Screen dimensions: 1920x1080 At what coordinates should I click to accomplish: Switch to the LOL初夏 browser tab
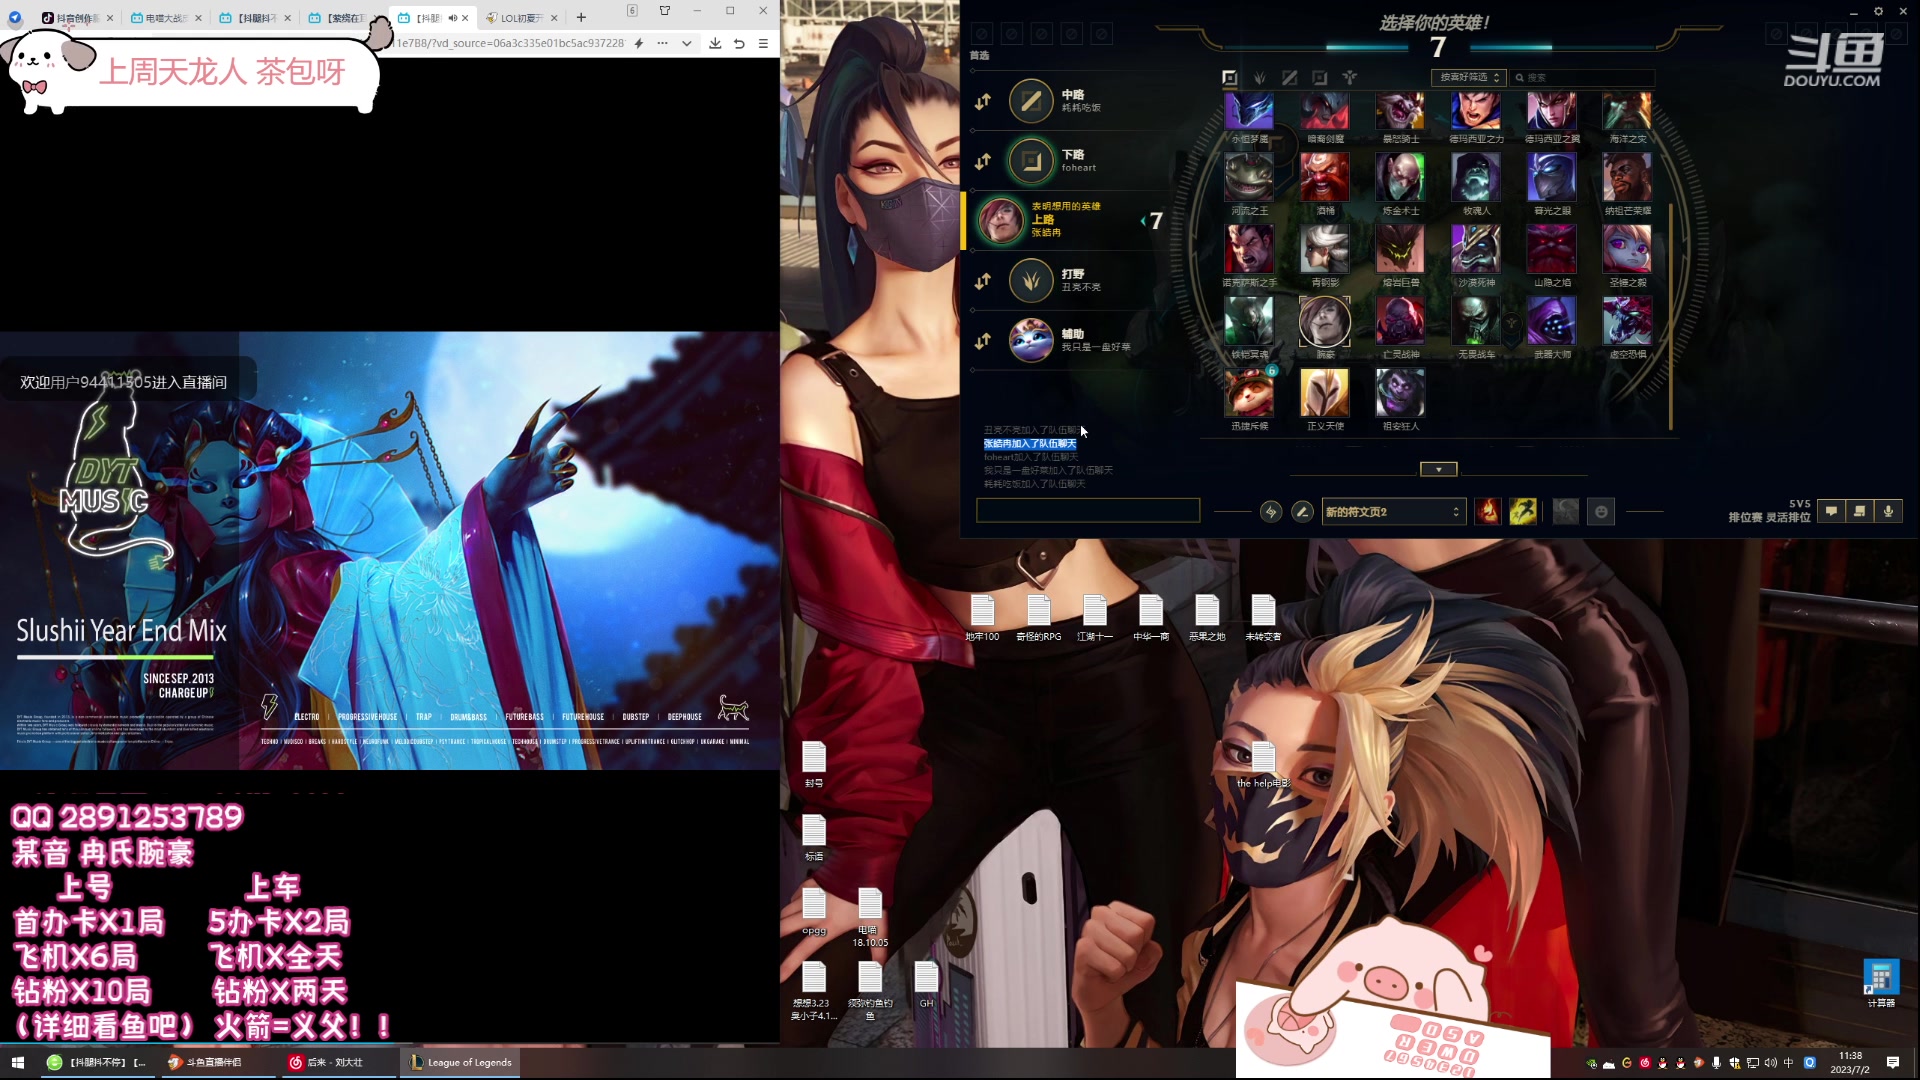click(x=521, y=18)
